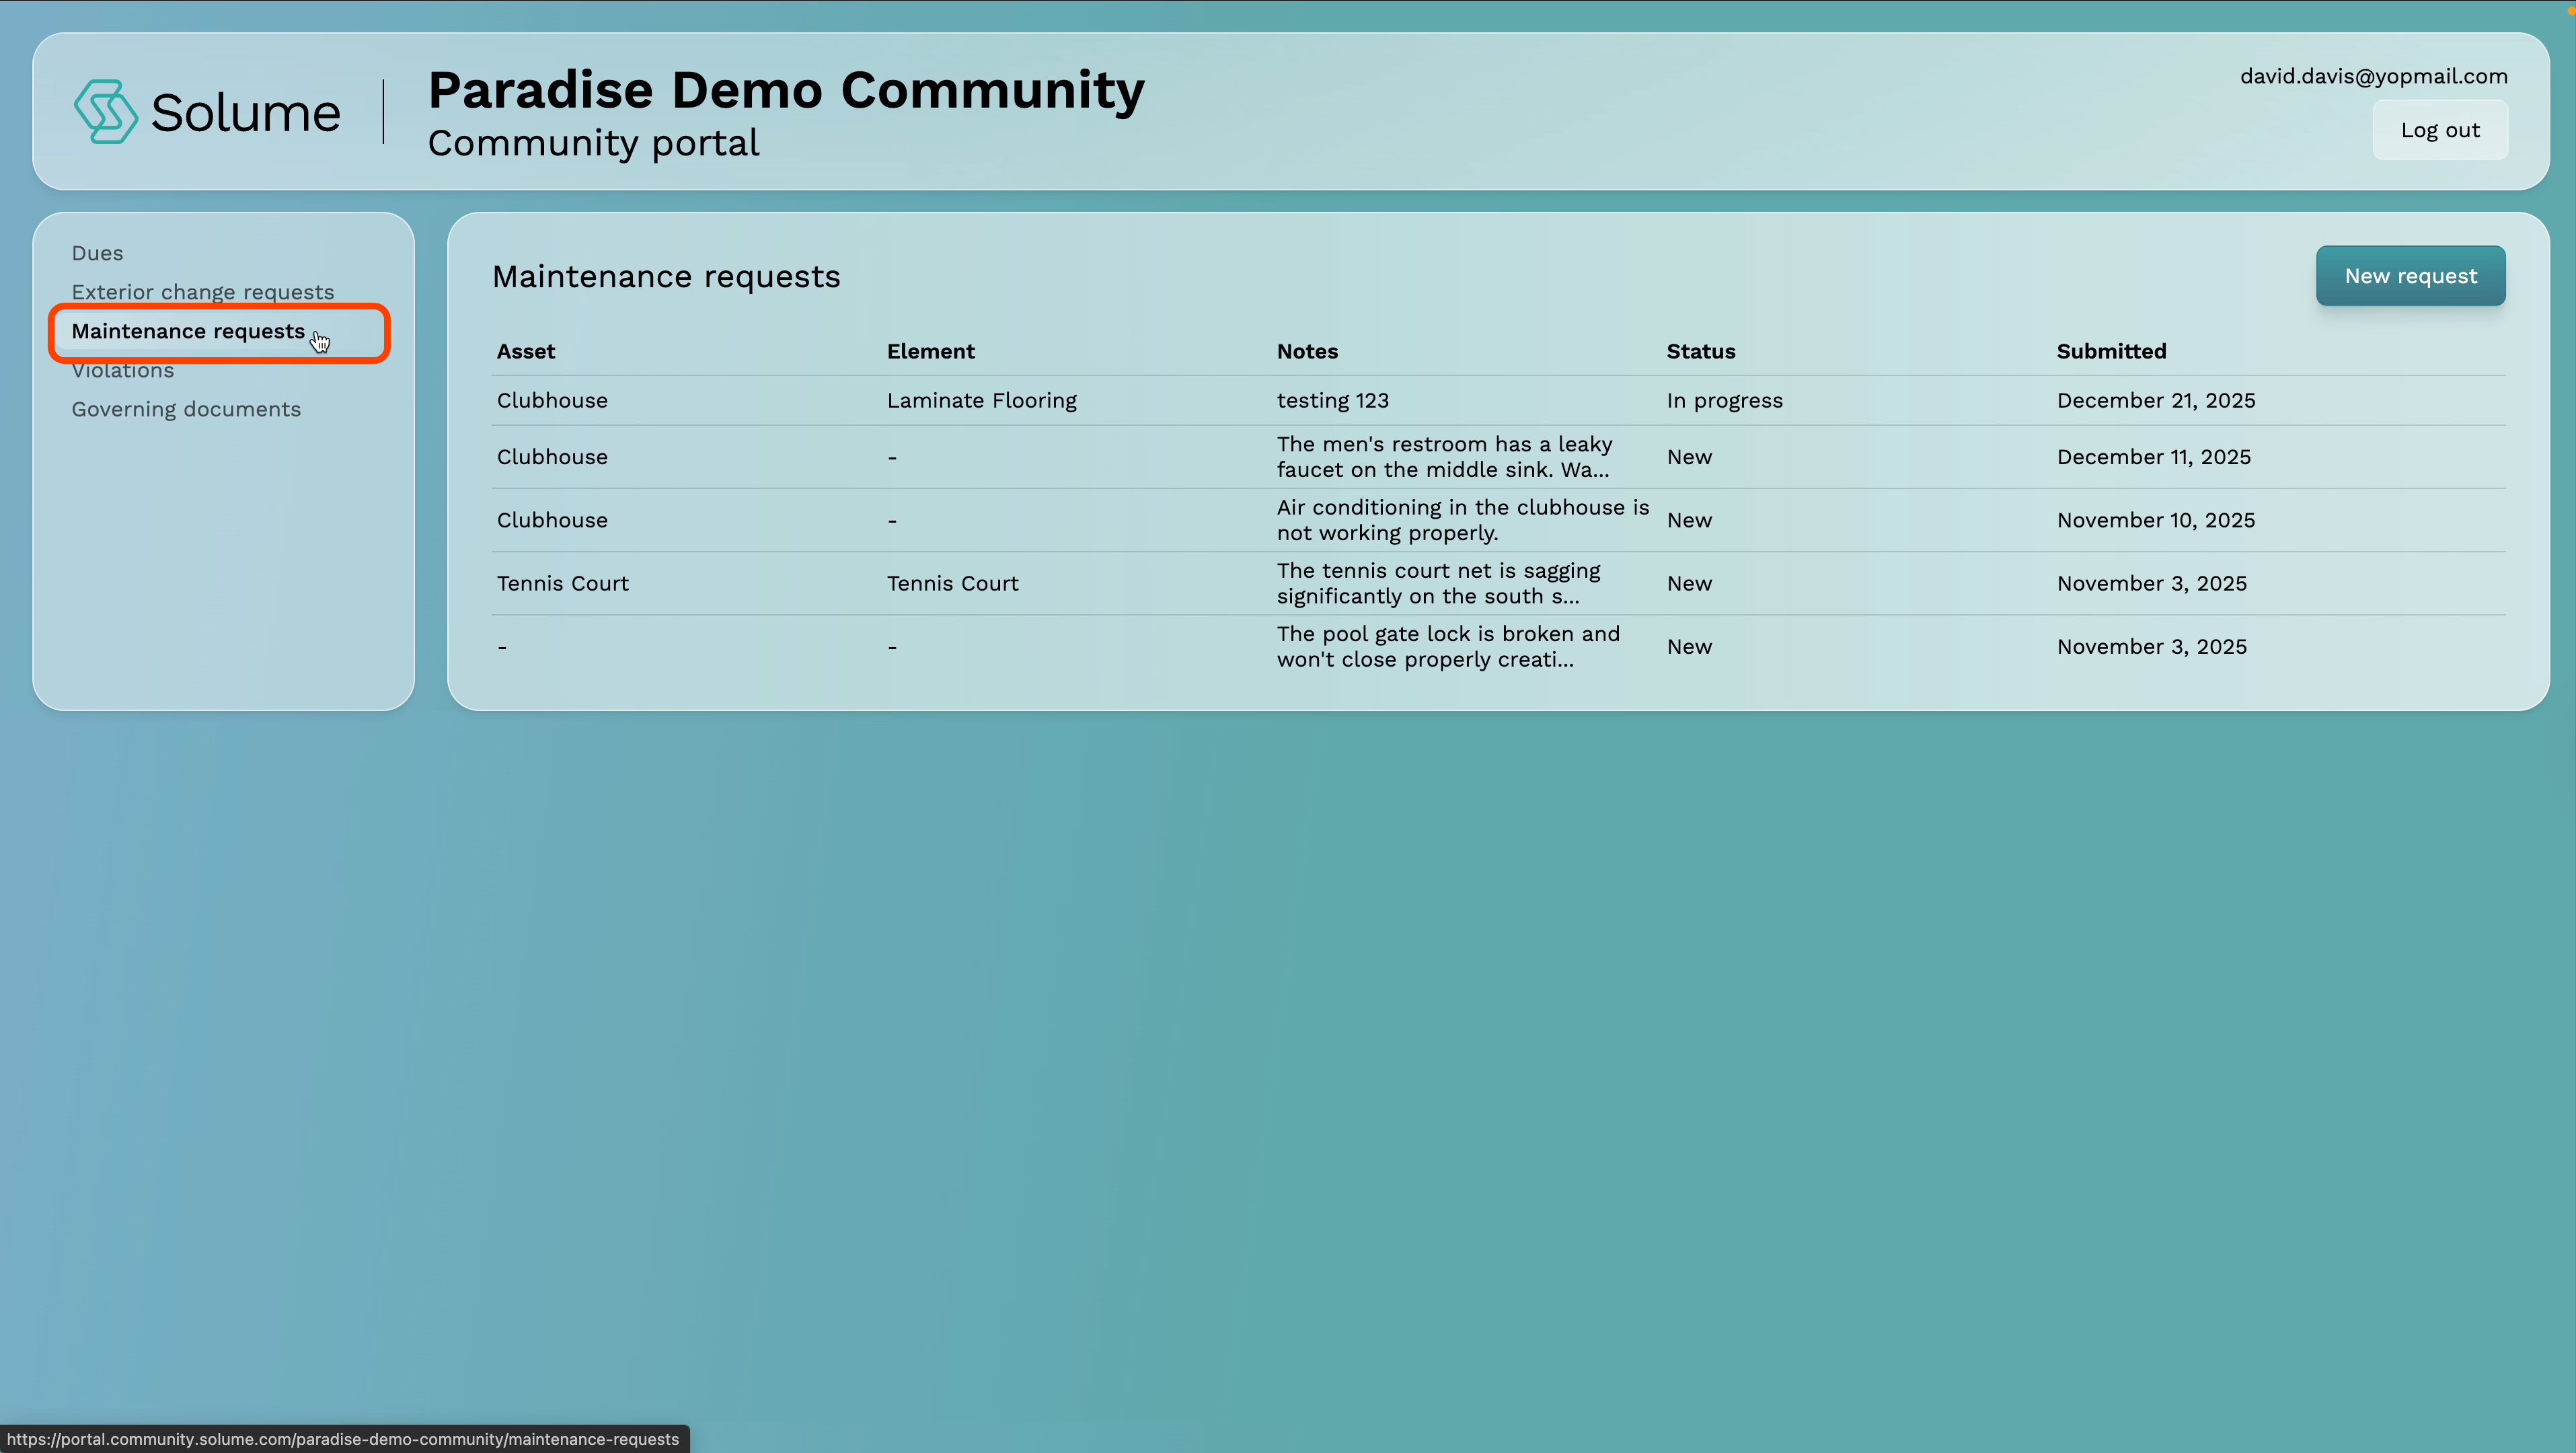Click the Solume logo icon
Viewport: 2576px width, 1453px height.
tap(105, 112)
